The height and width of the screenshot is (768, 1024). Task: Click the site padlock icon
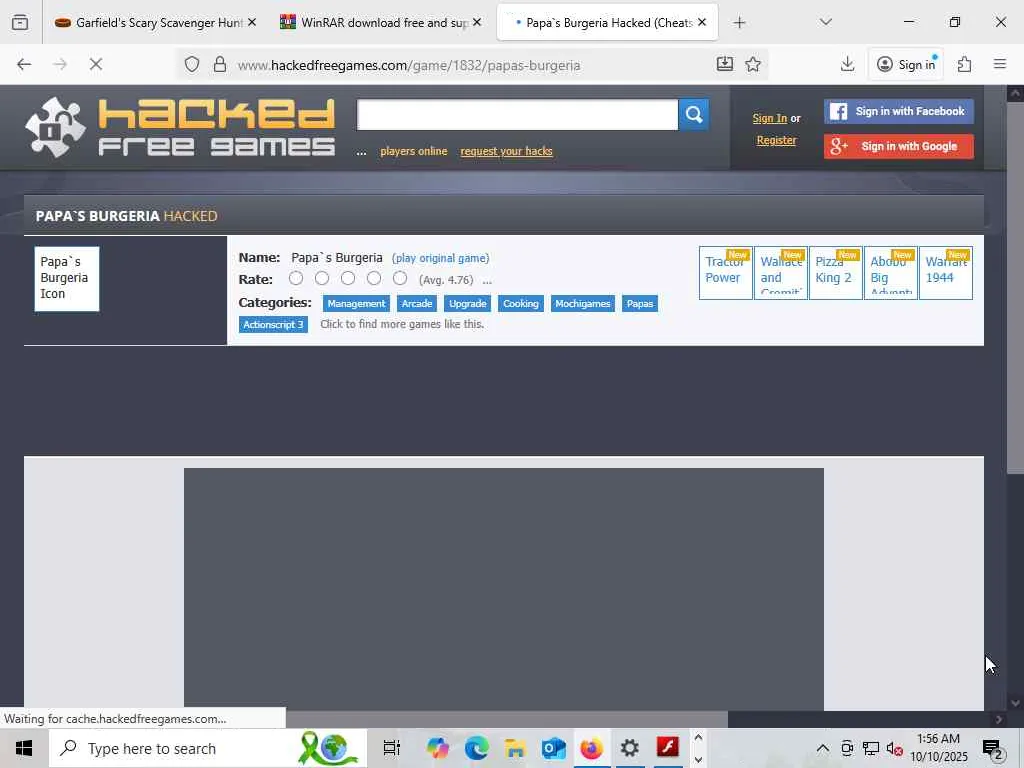pos(220,64)
